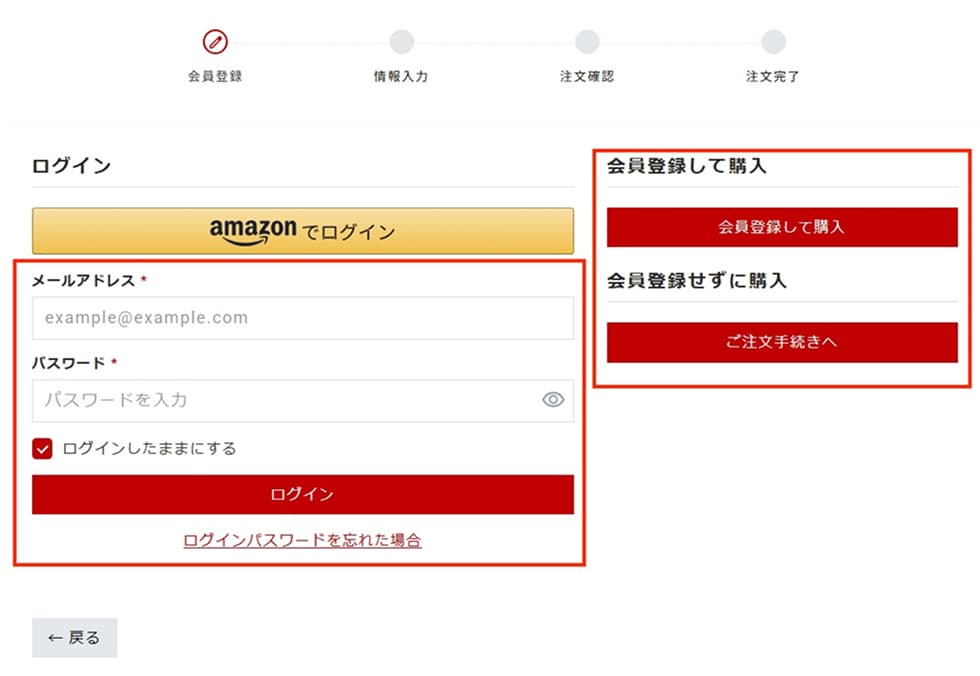Image resolution: width=980 pixels, height=676 pixels.
Task: Uncheck ログインしたままにする checkbox
Action: tap(42, 449)
